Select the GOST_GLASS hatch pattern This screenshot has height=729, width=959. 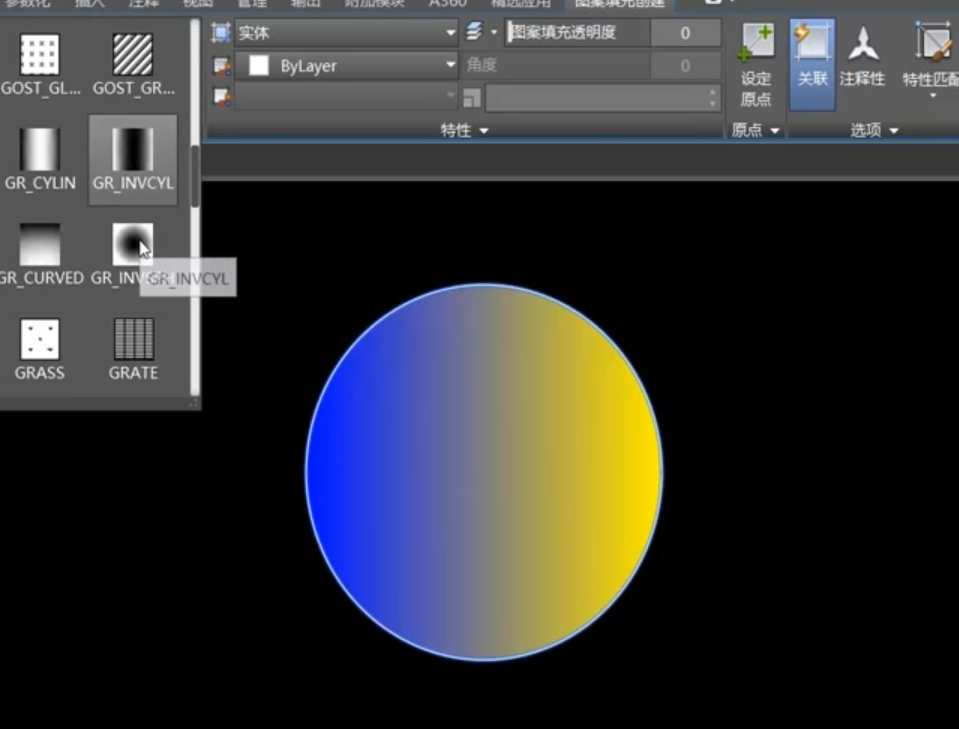pyautogui.click(x=40, y=56)
